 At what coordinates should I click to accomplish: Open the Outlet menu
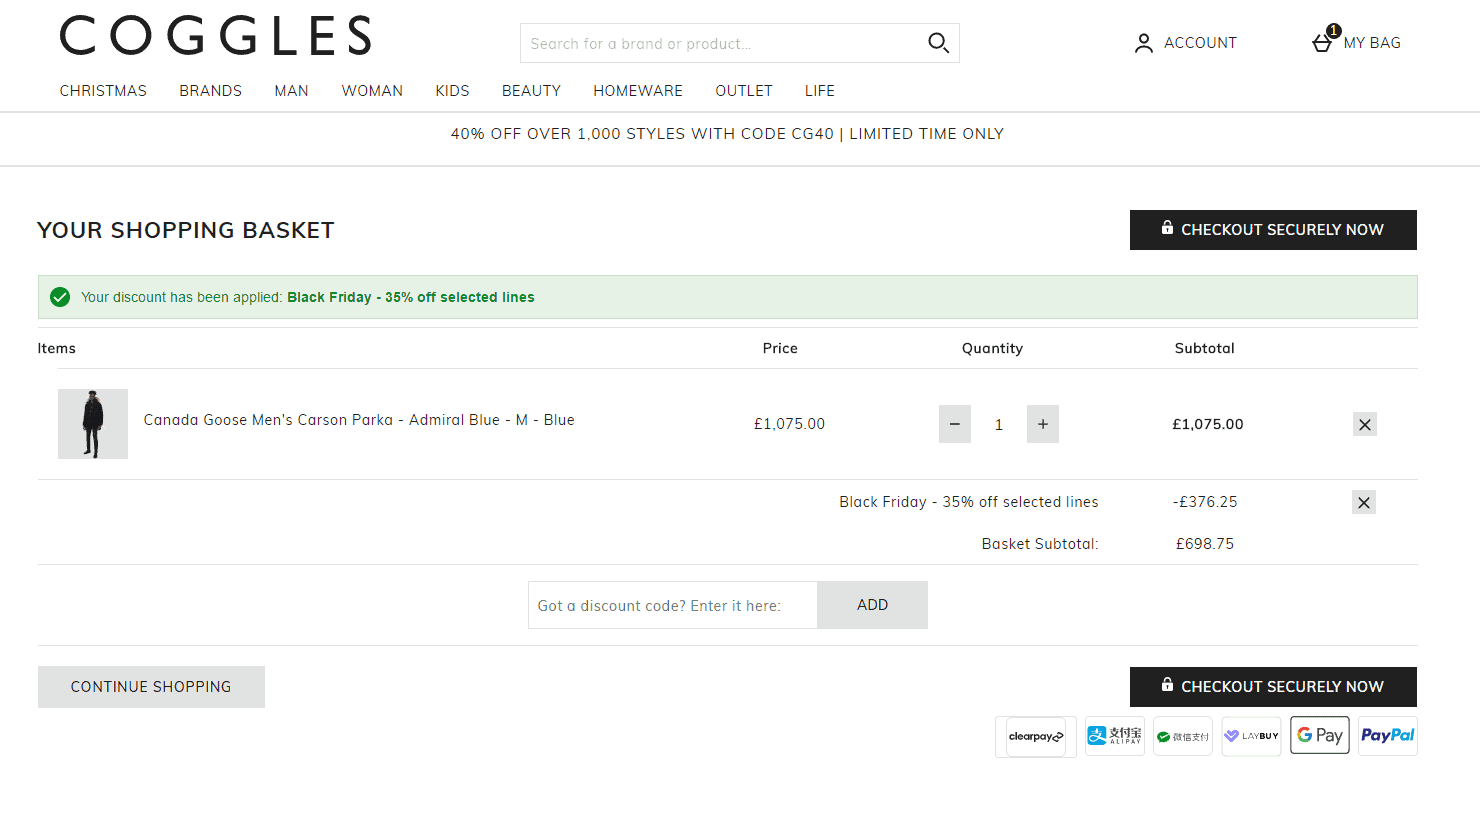point(744,91)
